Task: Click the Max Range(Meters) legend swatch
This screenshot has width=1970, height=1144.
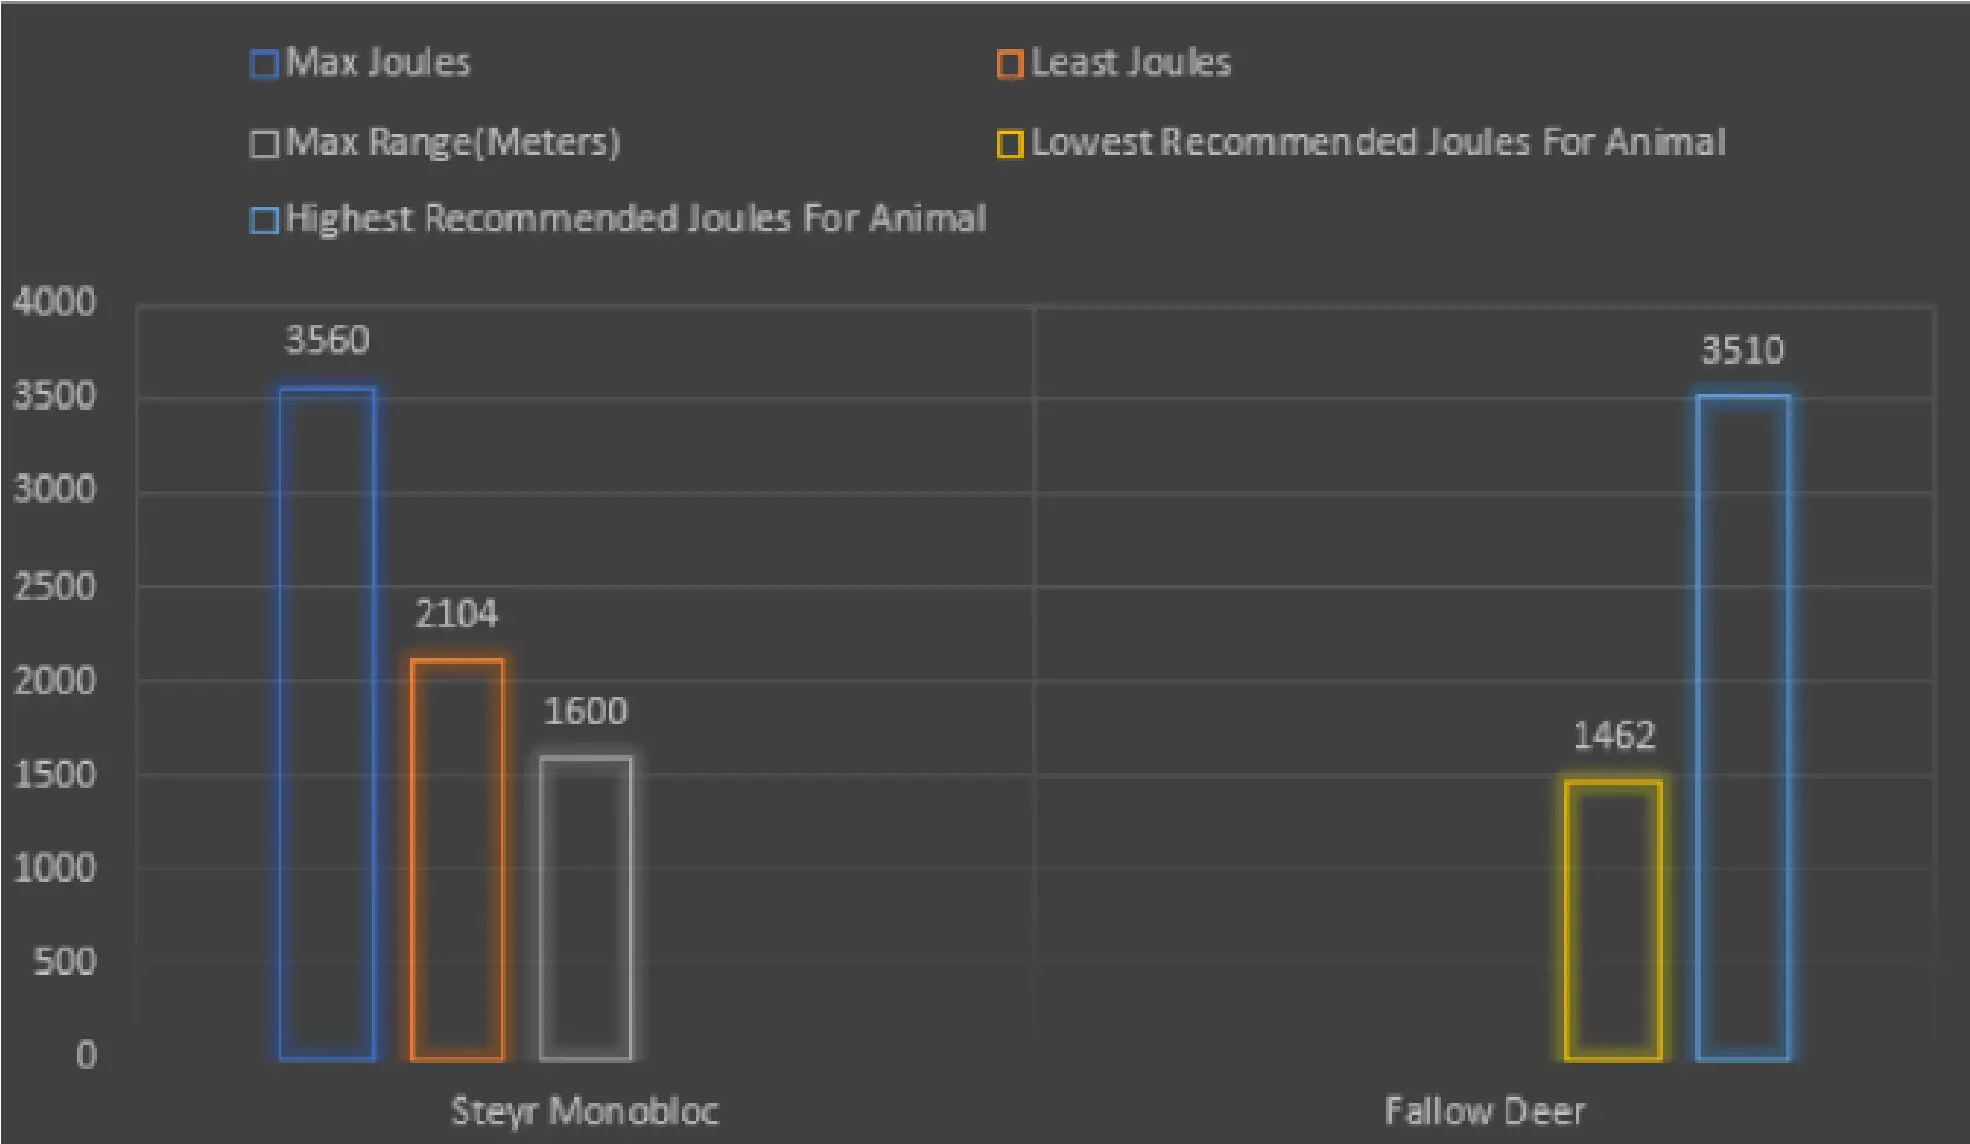Action: pyautogui.click(x=264, y=144)
